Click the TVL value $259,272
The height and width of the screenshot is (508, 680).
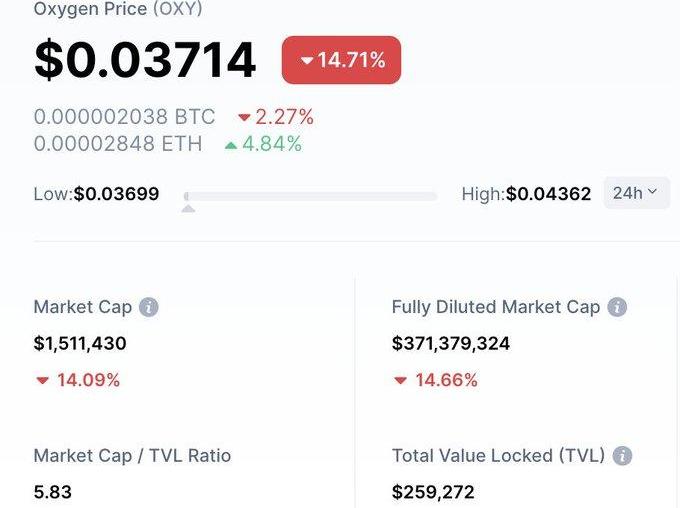[x=433, y=492]
